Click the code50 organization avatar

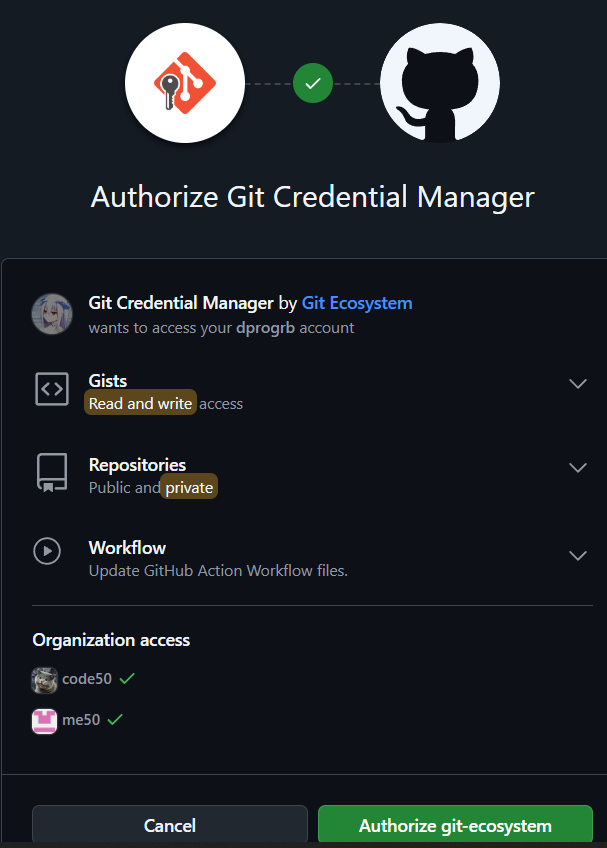pos(44,680)
